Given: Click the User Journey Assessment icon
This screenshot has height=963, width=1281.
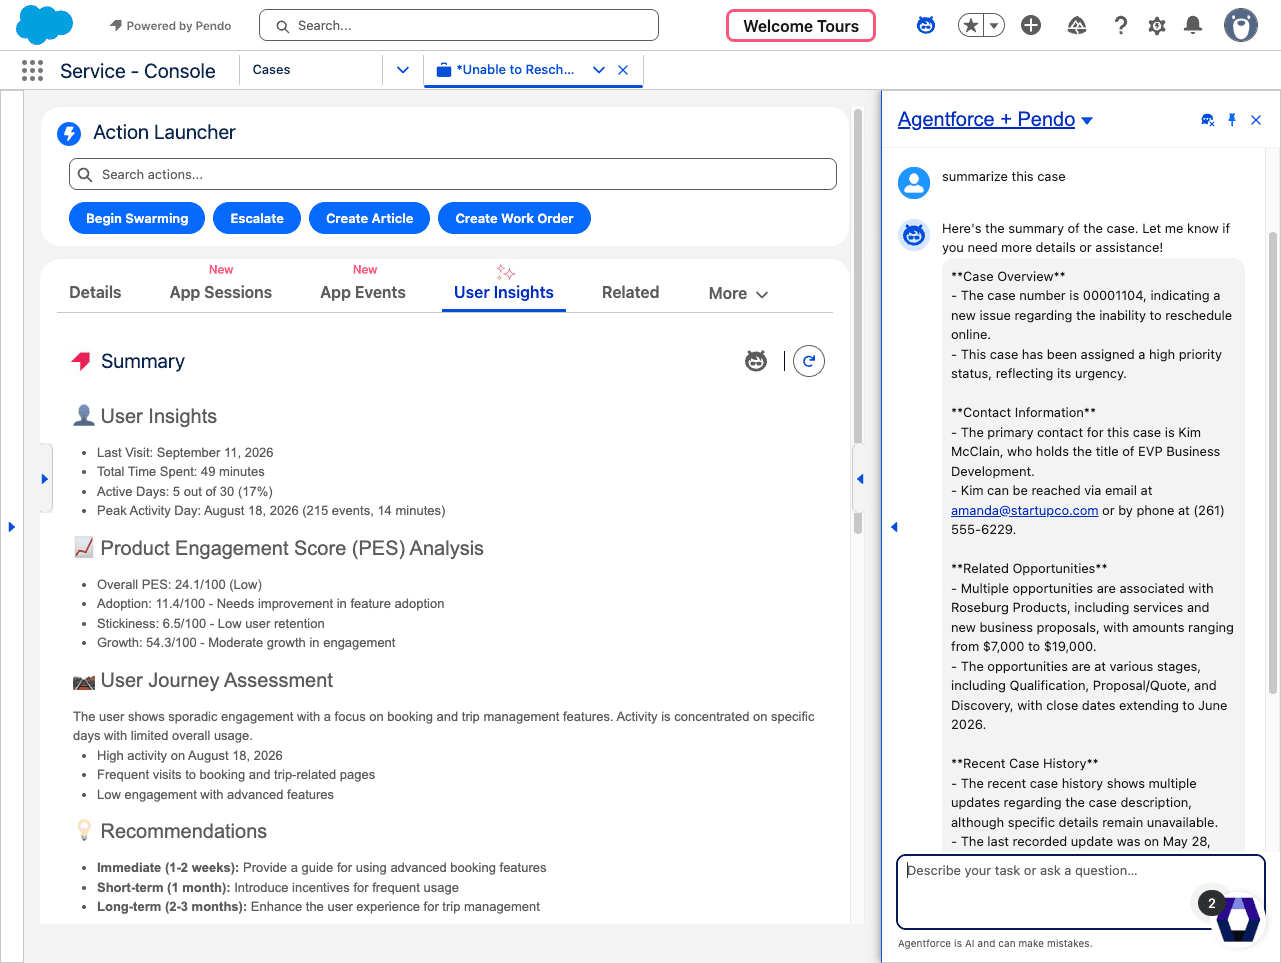Looking at the screenshot, I should coord(84,681).
